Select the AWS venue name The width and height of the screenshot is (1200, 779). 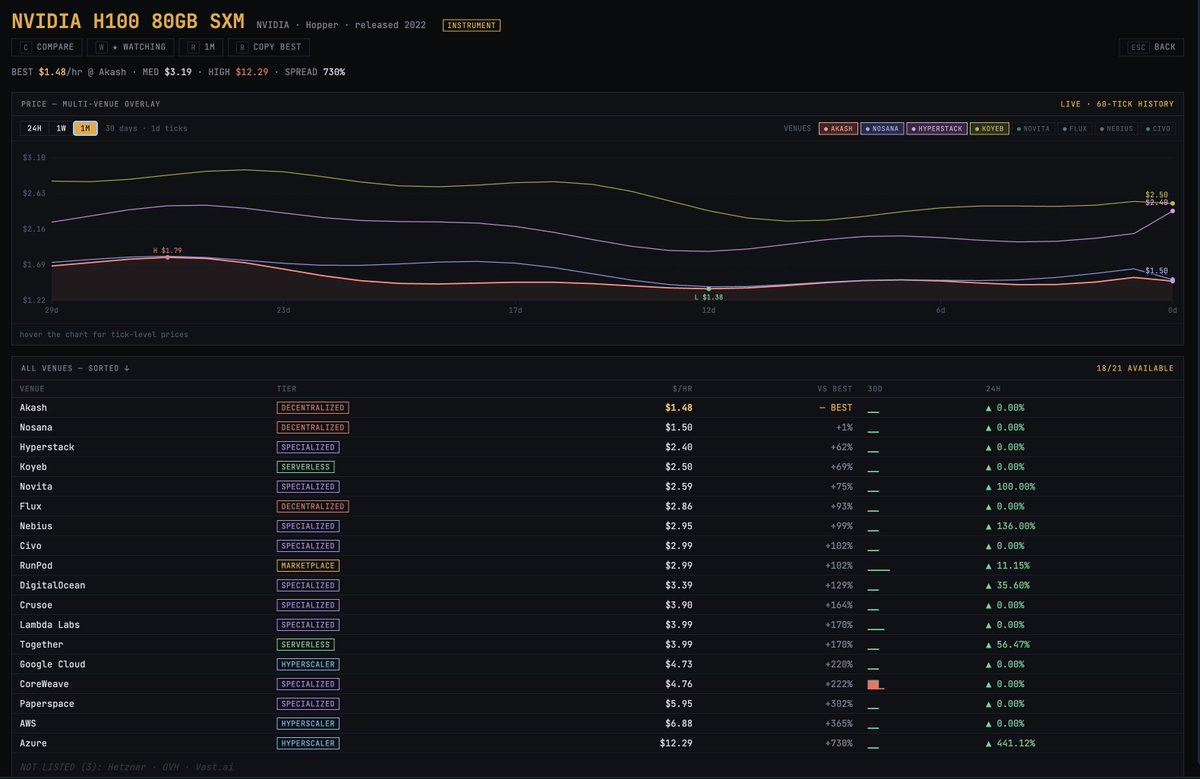pos(28,724)
